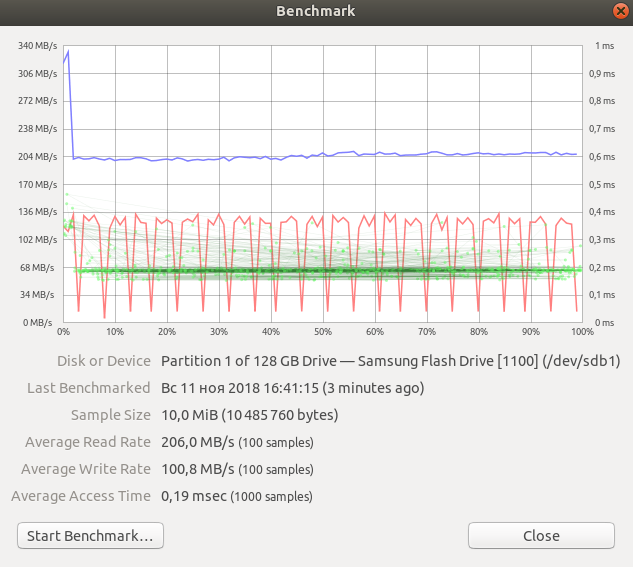
Task: Click the 272 MB/s axis label
Action: (38, 100)
